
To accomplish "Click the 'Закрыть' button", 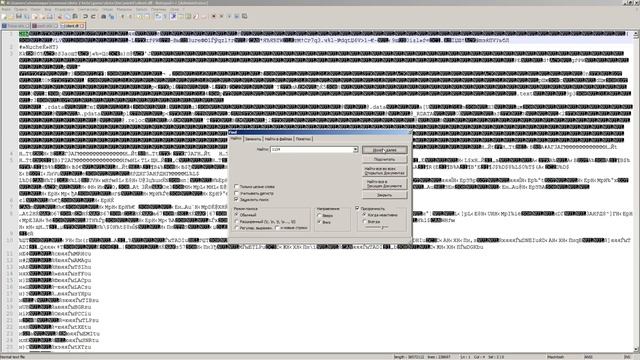I will (384, 195).
